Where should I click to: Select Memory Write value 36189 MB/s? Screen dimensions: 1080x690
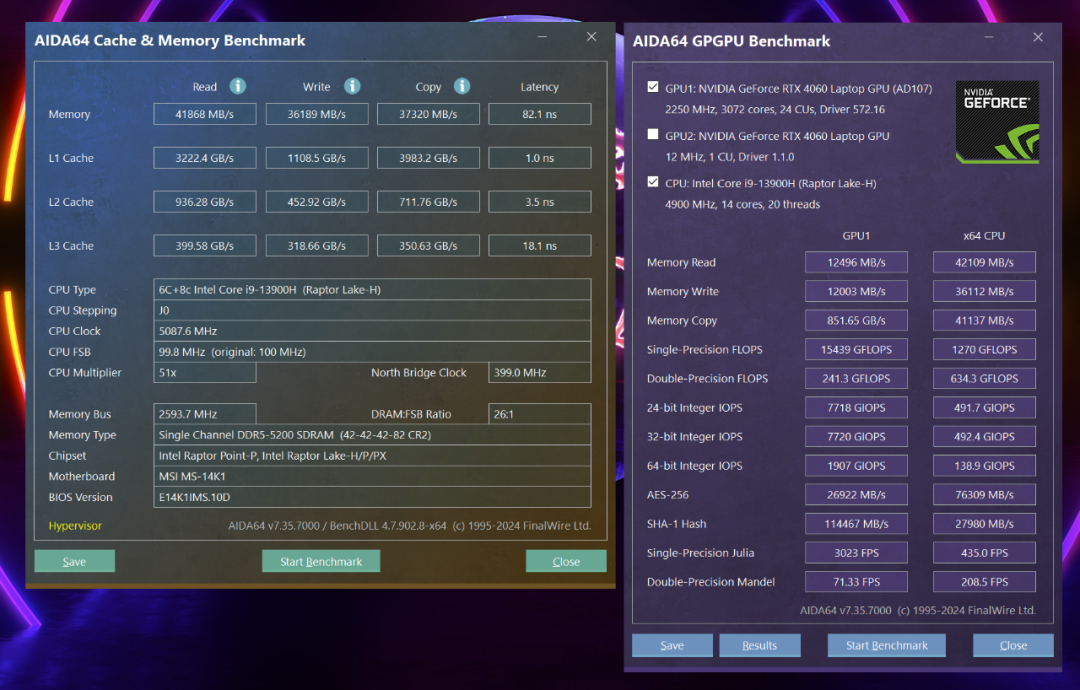coord(317,114)
